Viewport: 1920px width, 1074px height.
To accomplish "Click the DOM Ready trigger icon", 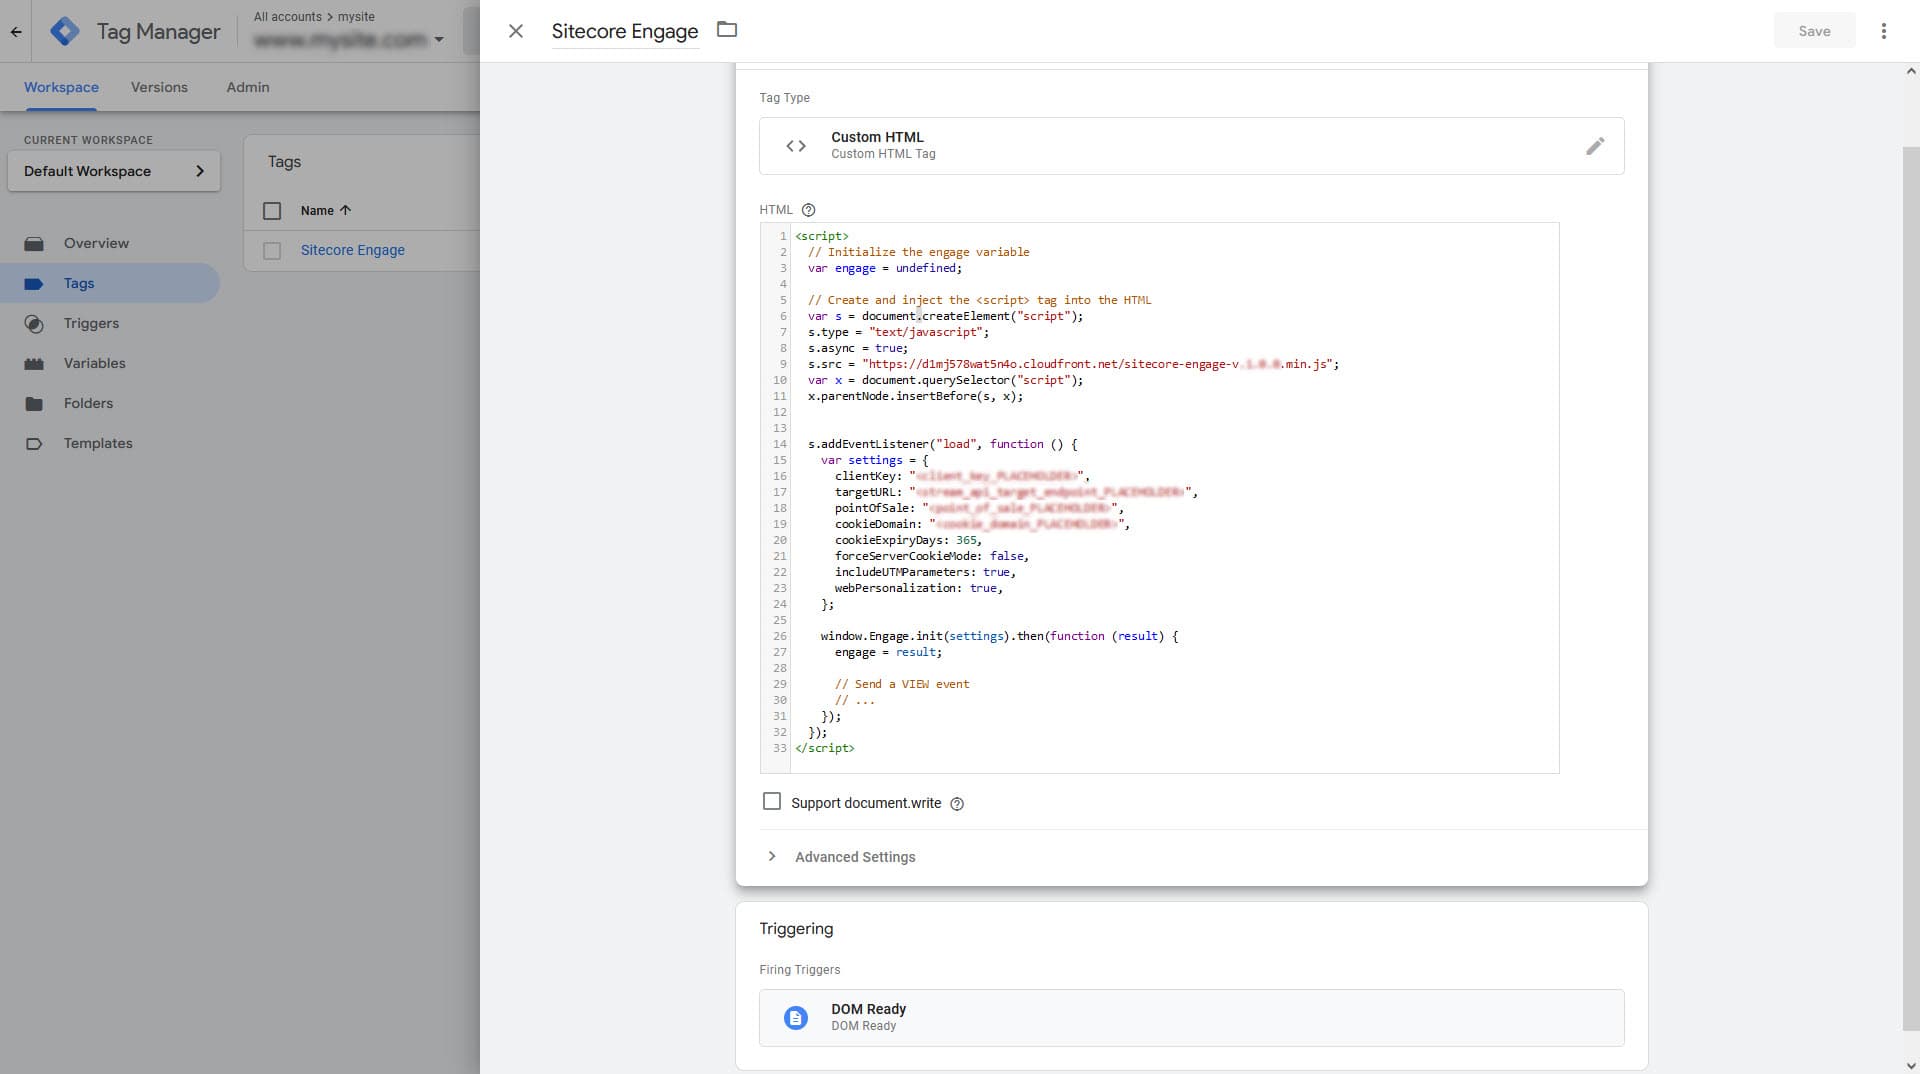I will [x=796, y=1018].
